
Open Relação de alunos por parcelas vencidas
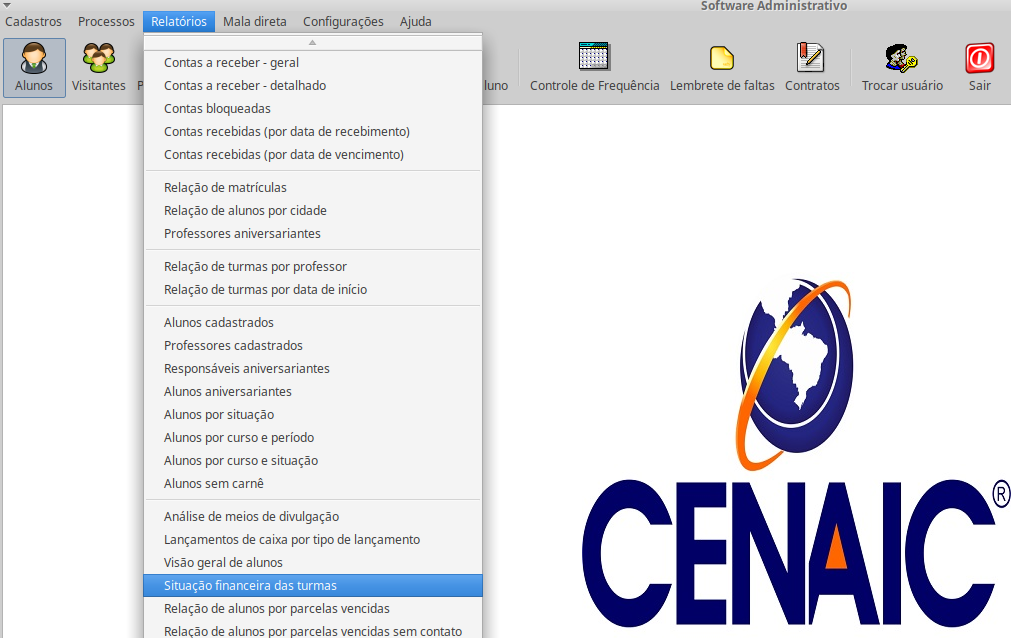(313, 609)
